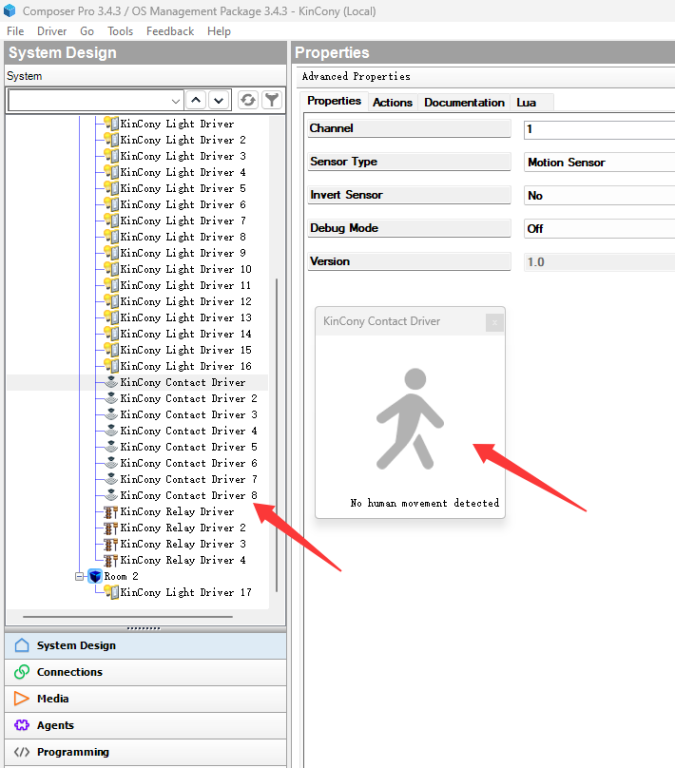
Task: Click the Composer Pro app logo icon
Action: (9, 10)
